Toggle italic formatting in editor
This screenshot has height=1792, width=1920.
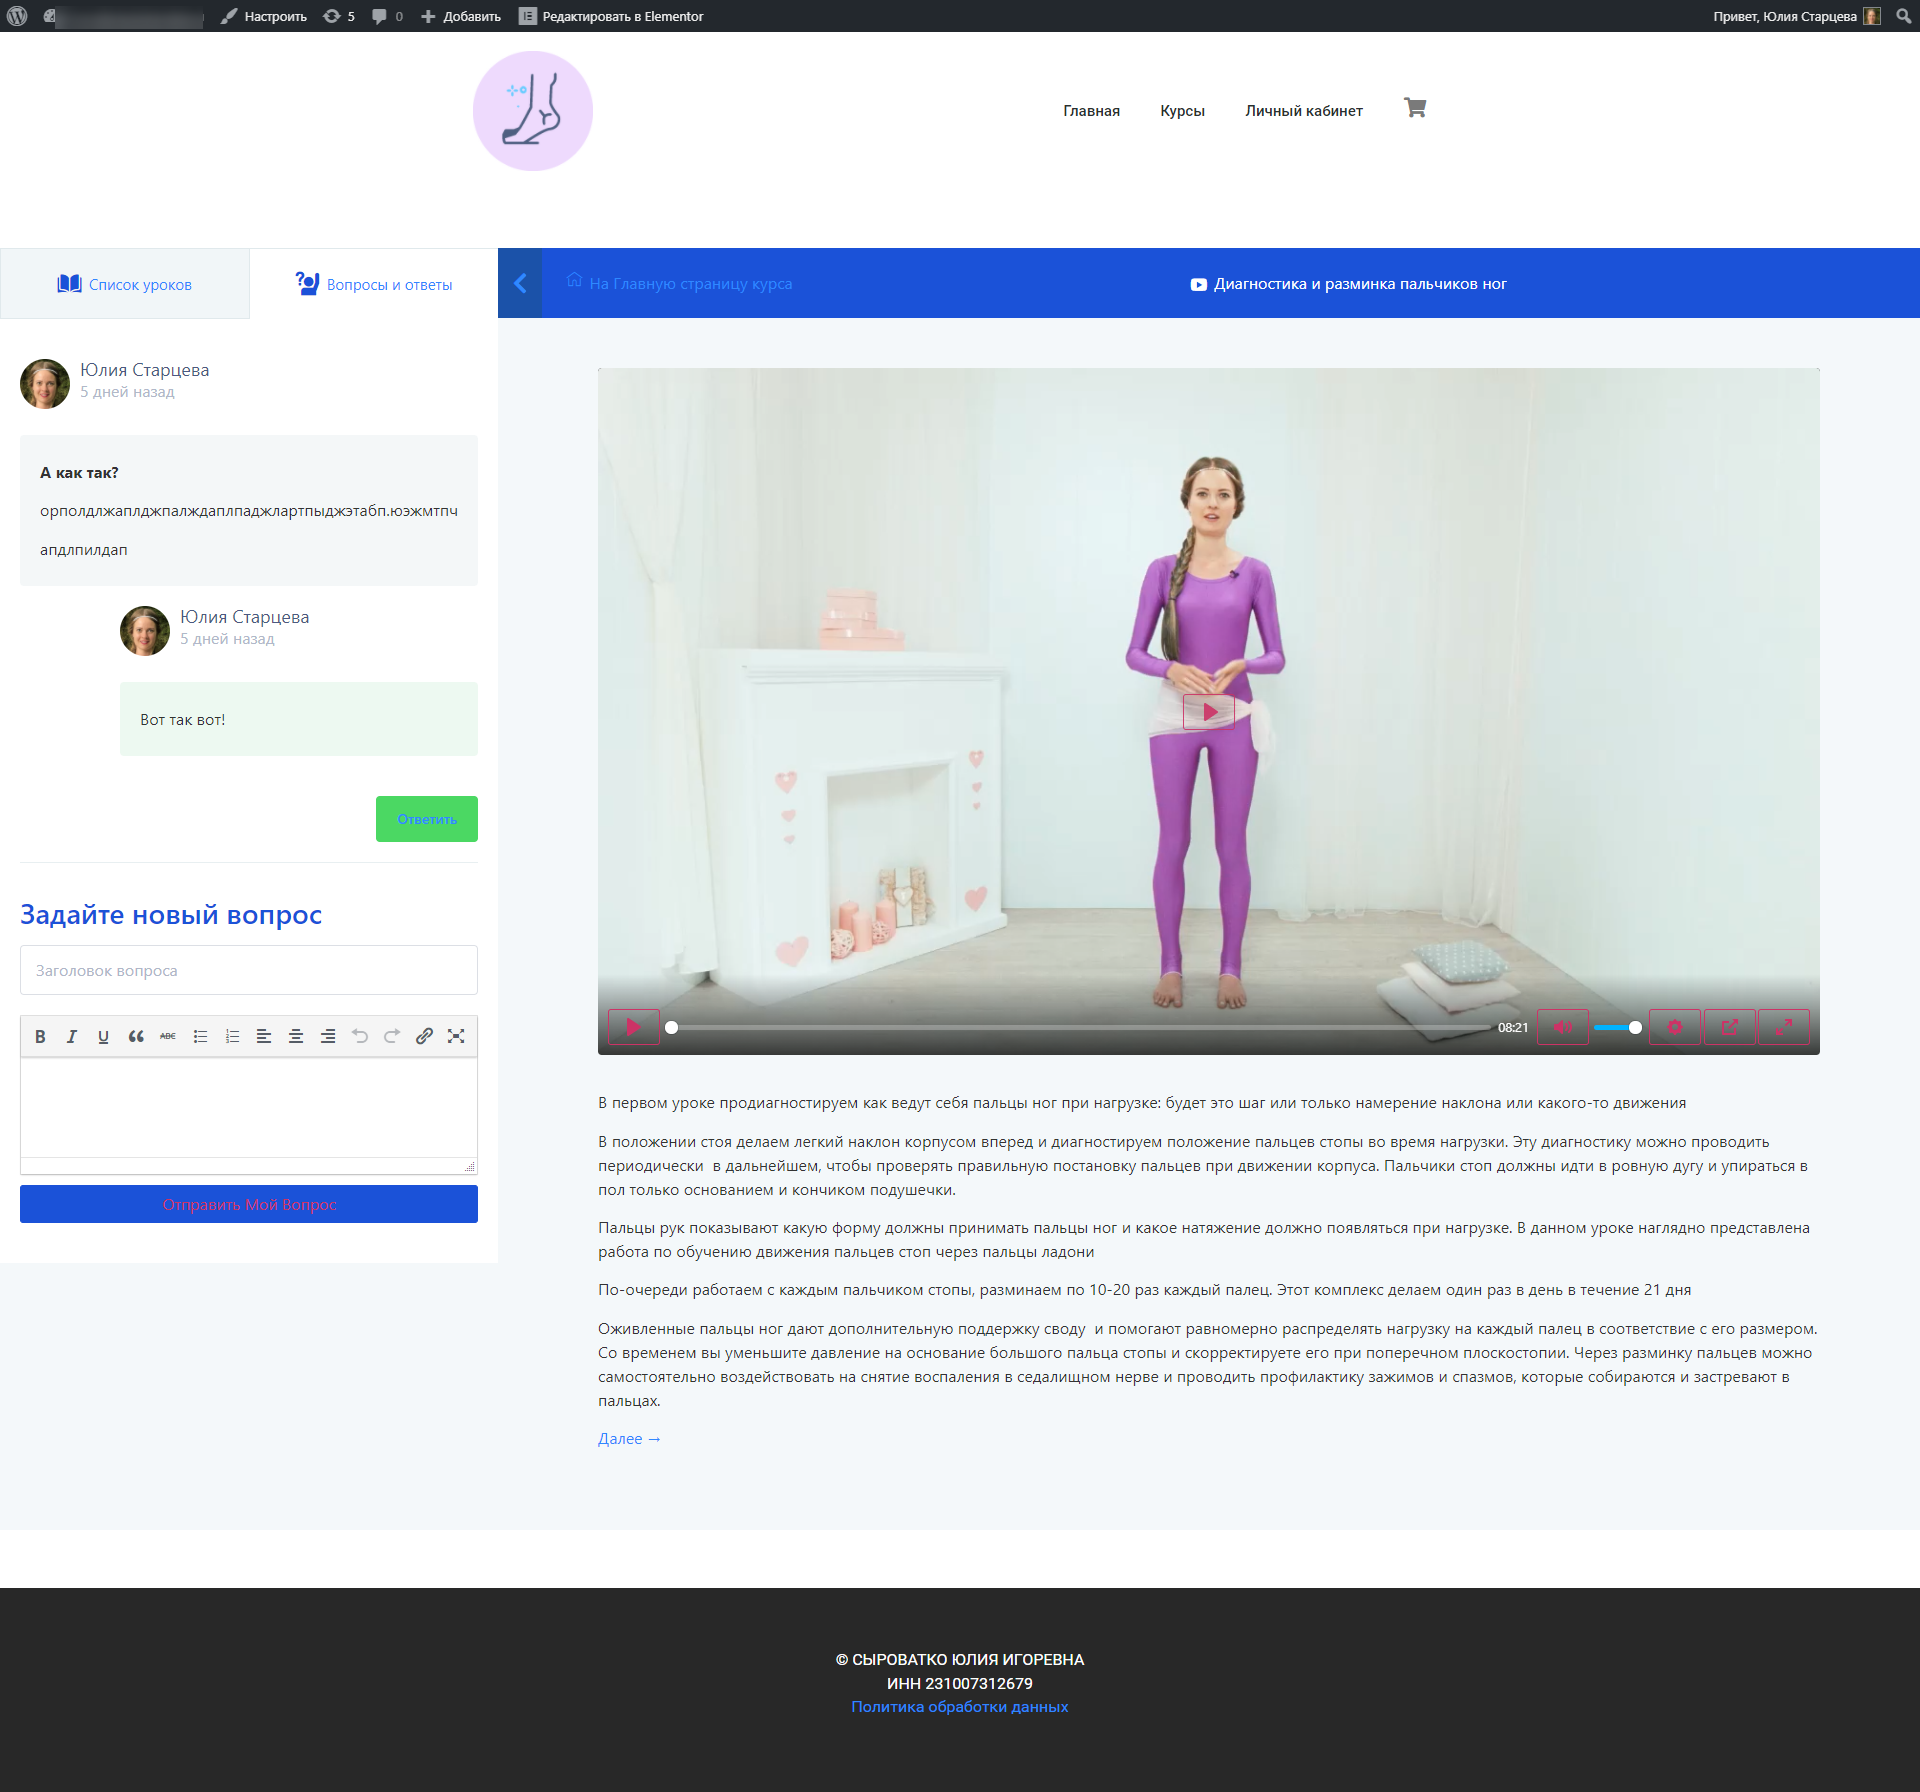[x=72, y=1036]
